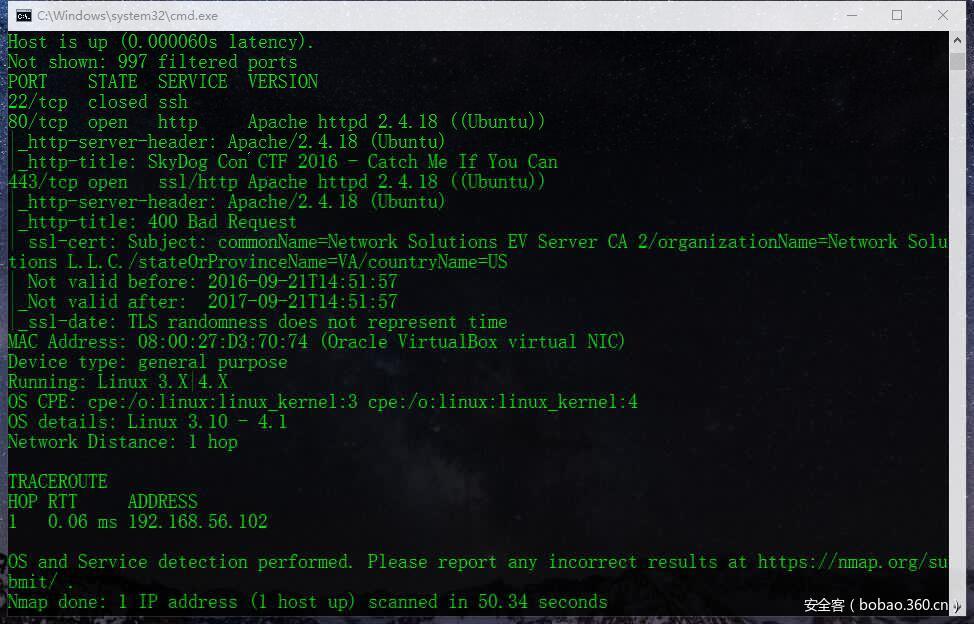Screen dimensions: 974x624
Task: Click the TRACEROUTE heading
Action: (57, 482)
